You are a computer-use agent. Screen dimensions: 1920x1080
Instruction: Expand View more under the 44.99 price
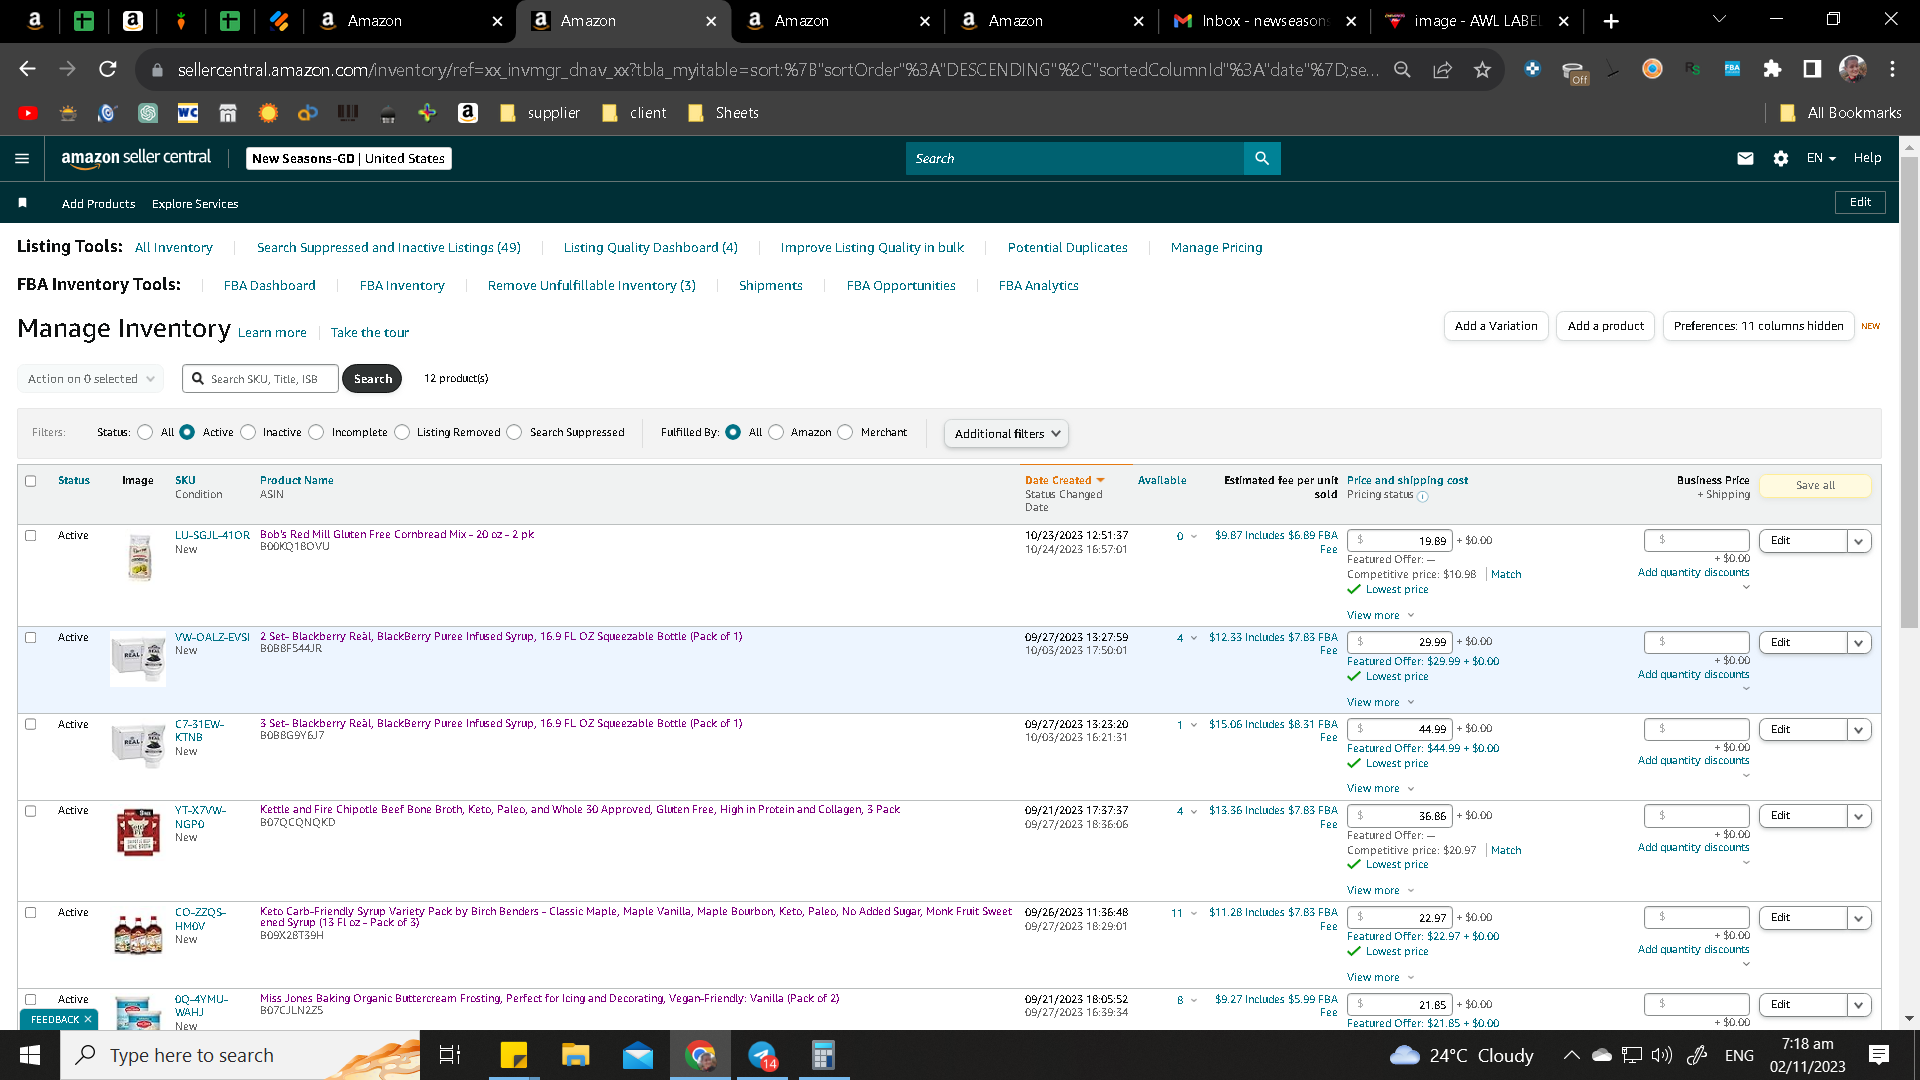pyautogui.click(x=1380, y=788)
